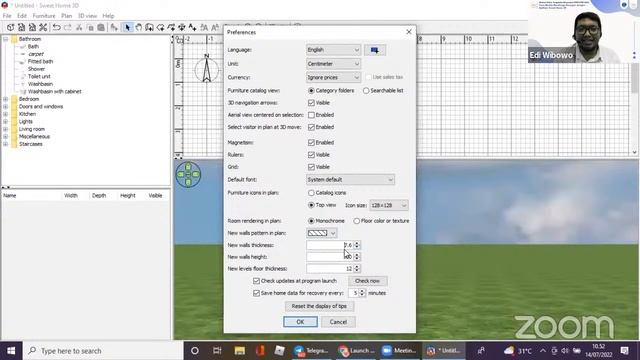Click the Redo arrow icon

coord(68,27)
